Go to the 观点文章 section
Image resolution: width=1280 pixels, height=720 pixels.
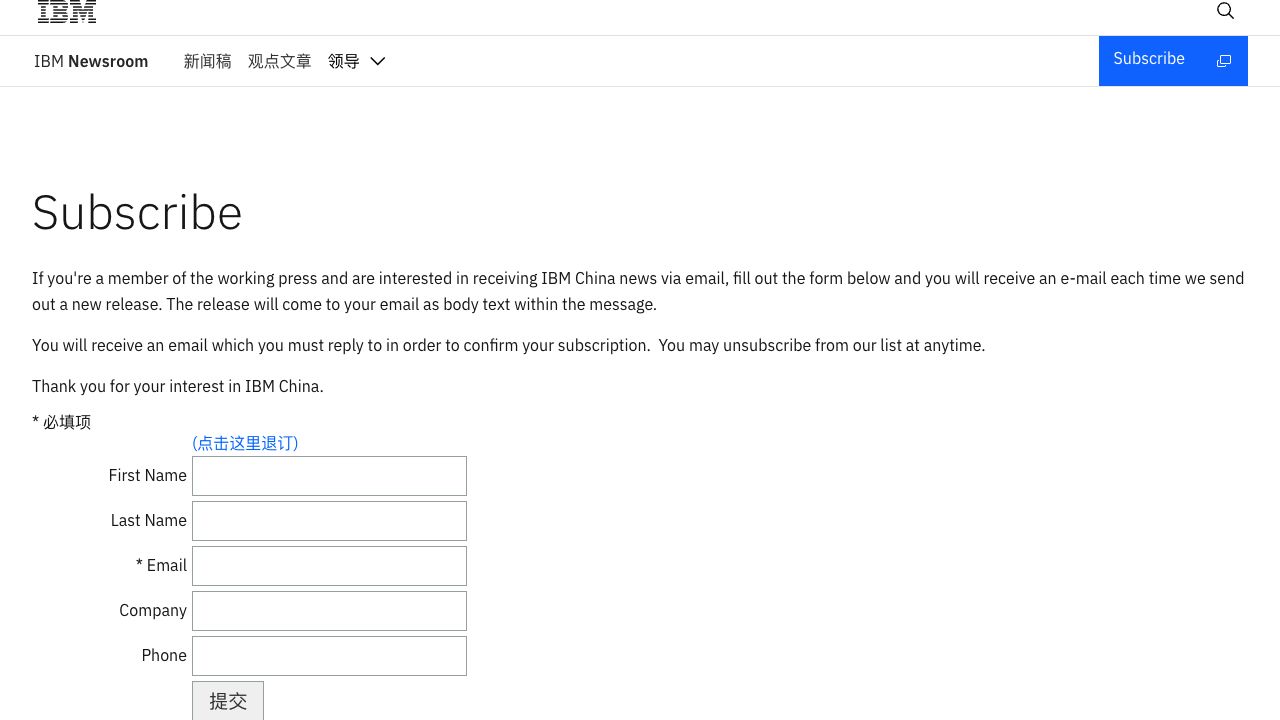pos(279,61)
